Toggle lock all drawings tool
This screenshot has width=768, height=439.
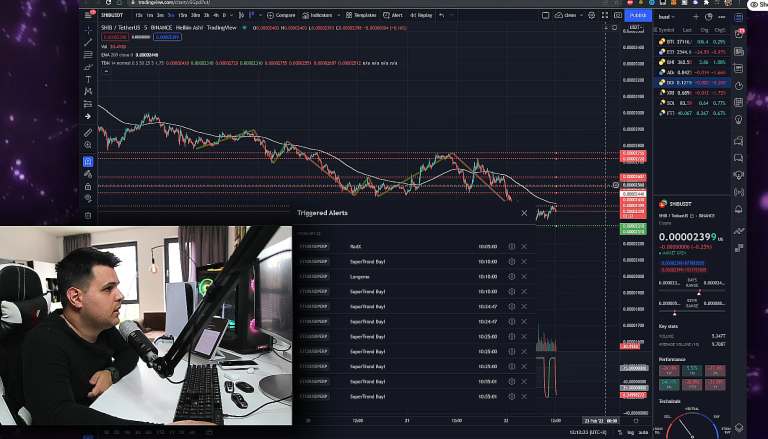88,186
